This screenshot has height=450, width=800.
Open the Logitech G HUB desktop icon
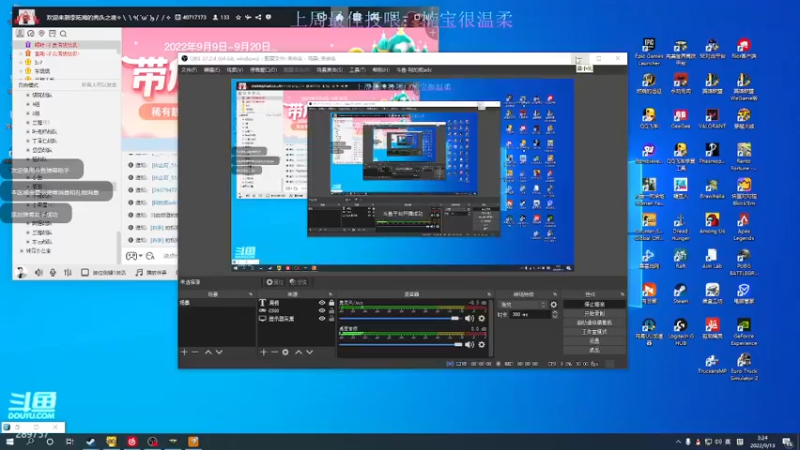click(680, 332)
